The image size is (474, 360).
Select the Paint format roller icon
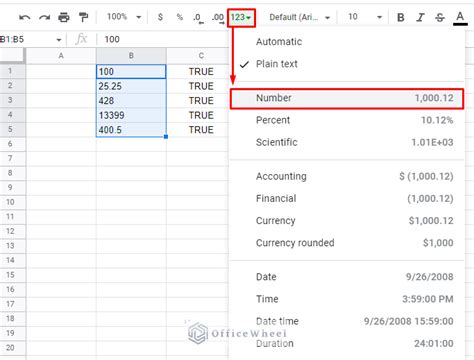point(83,17)
